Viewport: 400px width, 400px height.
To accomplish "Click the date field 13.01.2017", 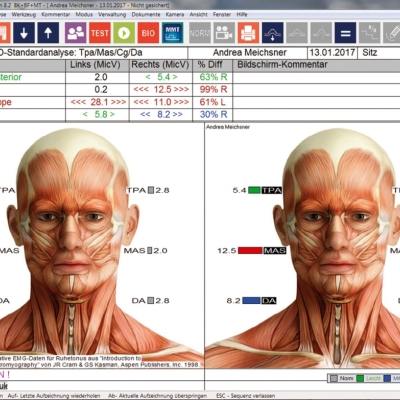I will pyautogui.click(x=332, y=53).
